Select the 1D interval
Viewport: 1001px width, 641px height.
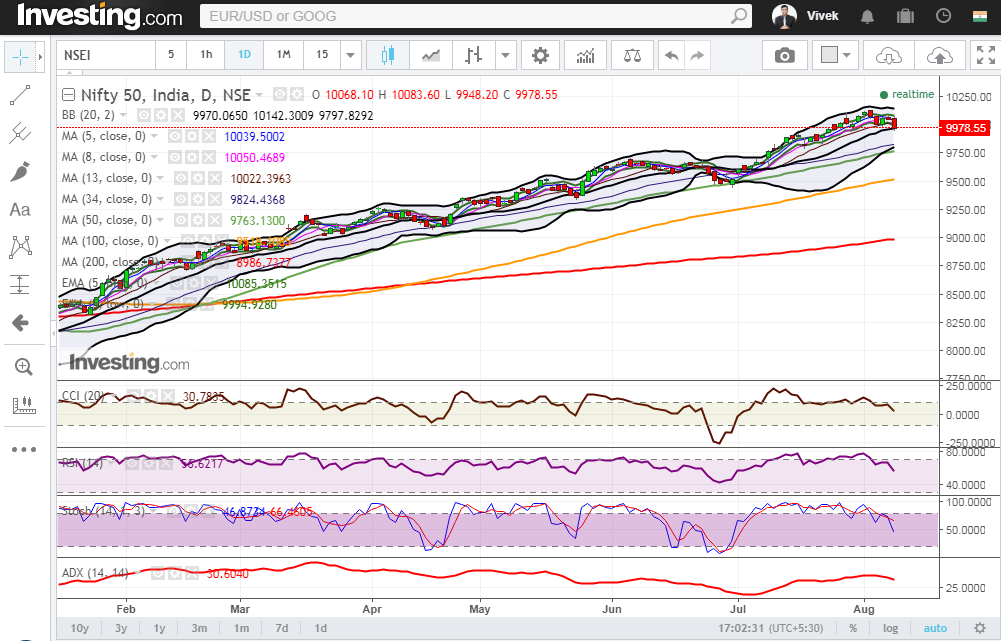tap(245, 55)
